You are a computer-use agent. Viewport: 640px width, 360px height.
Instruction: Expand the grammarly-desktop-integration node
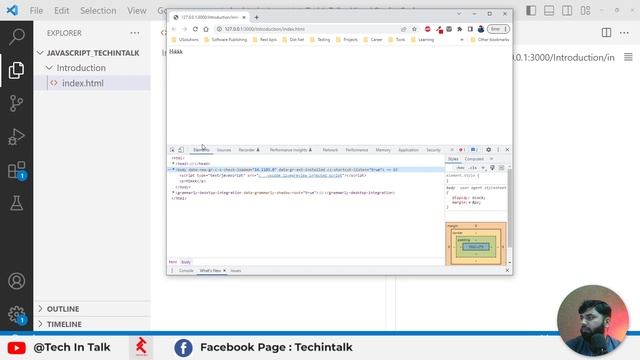pyautogui.click(x=173, y=193)
